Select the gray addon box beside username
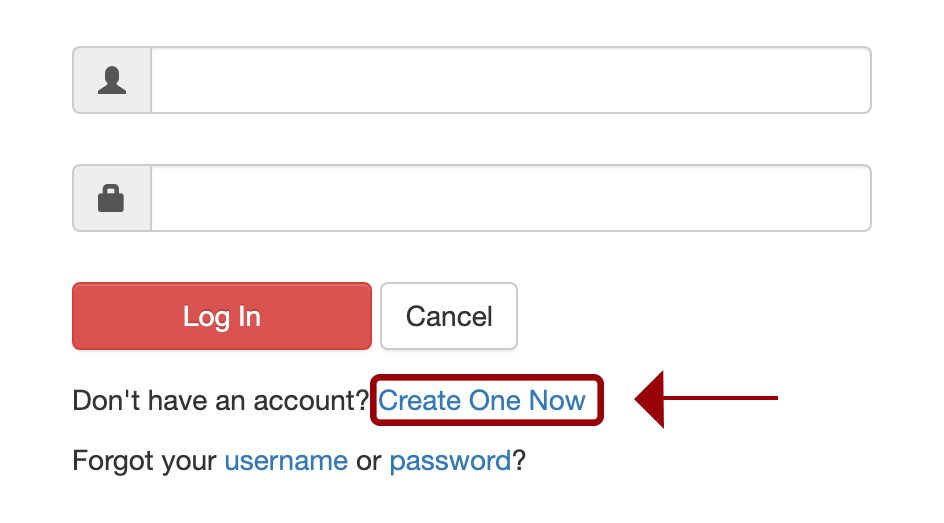 pyautogui.click(x=112, y=80)
